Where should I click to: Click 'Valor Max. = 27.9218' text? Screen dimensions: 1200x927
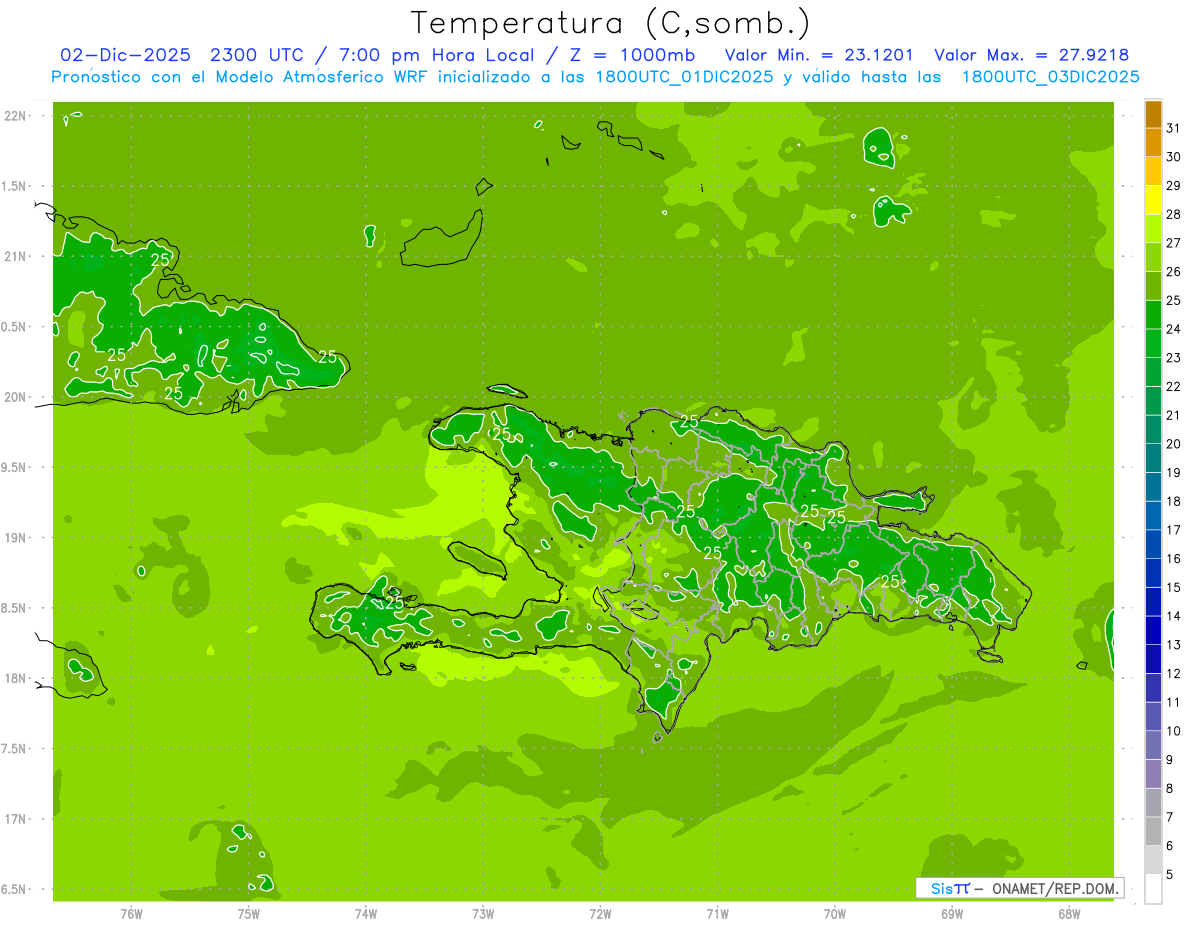[x=1032, y=55]
